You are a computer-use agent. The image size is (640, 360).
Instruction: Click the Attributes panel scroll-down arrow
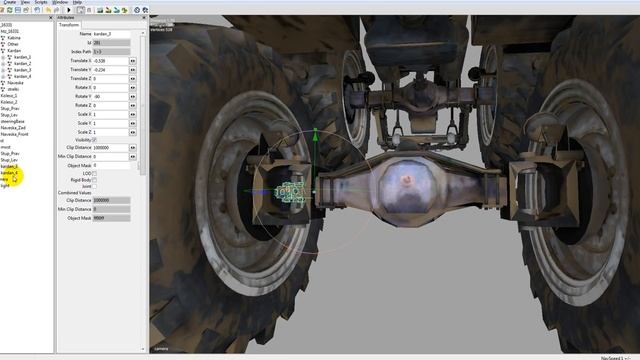(143, 349)
